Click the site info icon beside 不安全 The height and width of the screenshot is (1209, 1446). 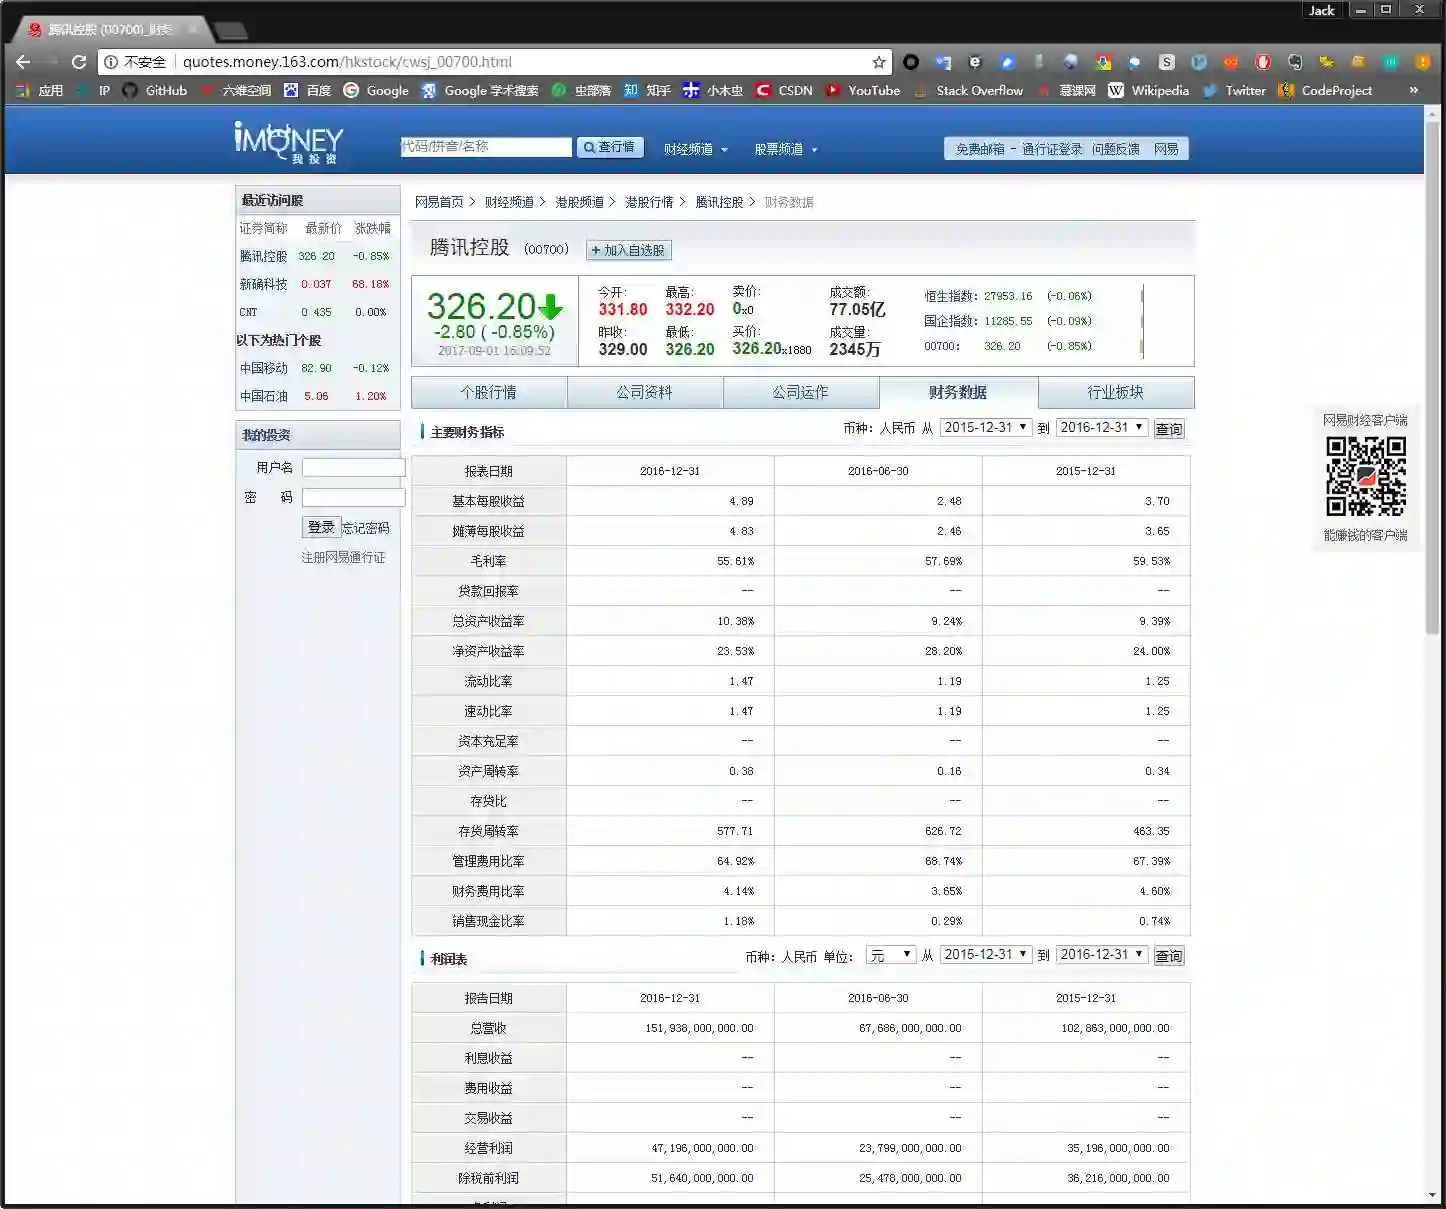pos(111,62)
